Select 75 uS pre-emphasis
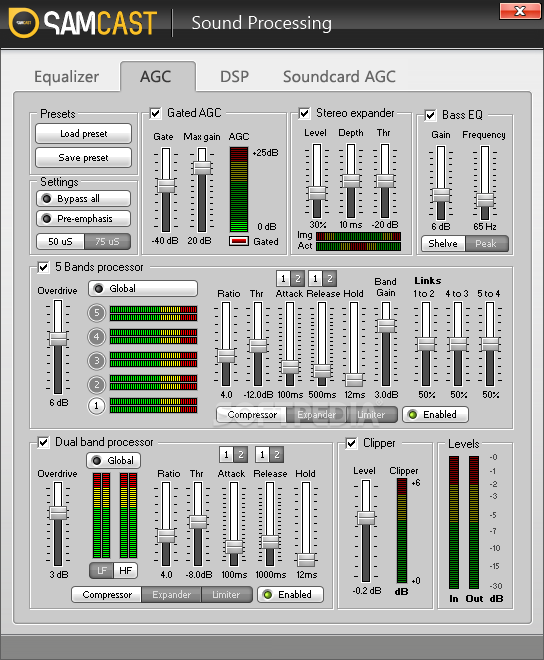The height and width of the screenshot is (660, 544). click(x=107, y=242)
